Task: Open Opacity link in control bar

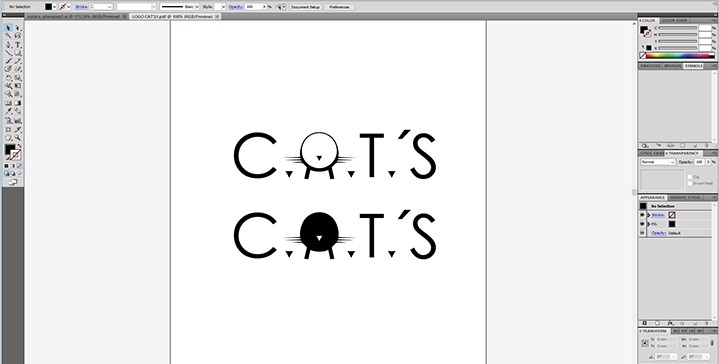Action: [235, 7]
